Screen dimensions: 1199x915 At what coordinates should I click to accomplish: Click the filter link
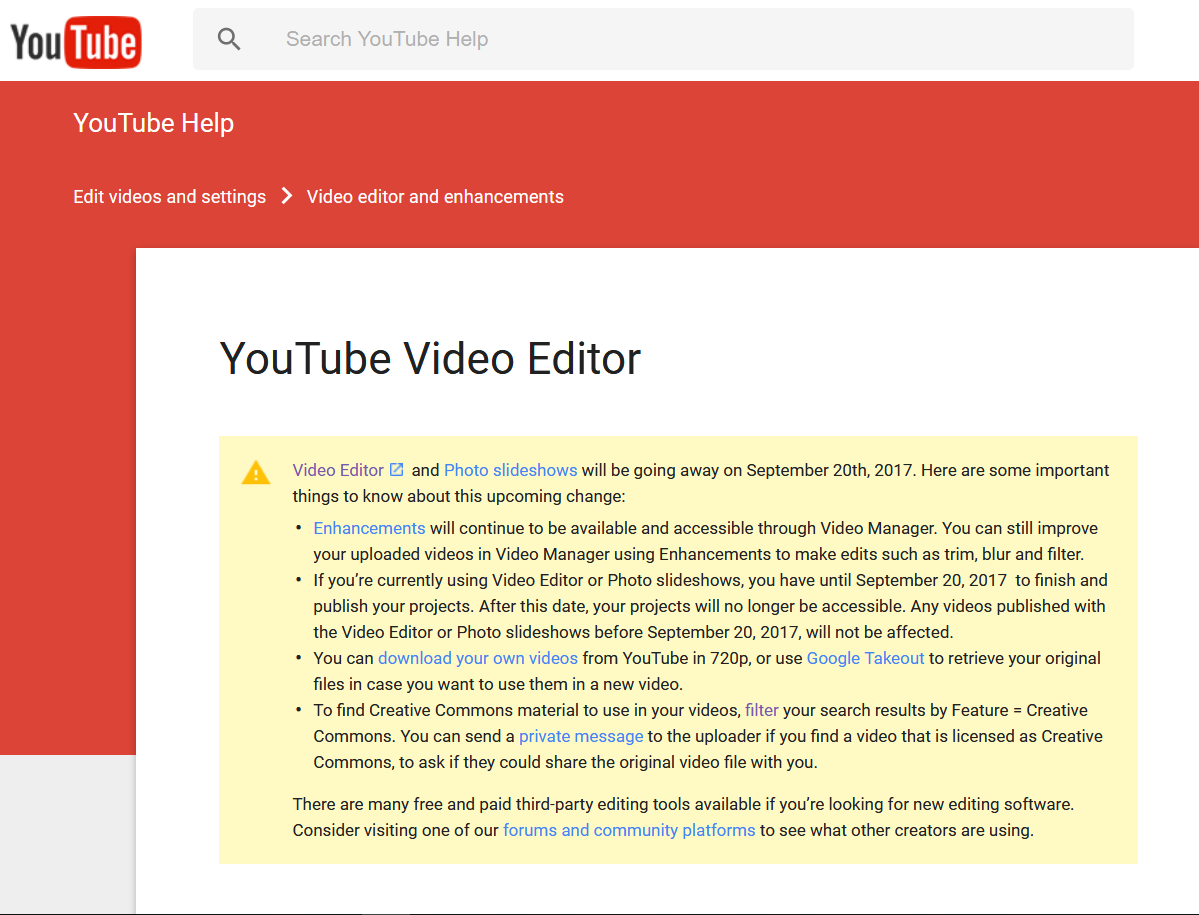[761, 710]
